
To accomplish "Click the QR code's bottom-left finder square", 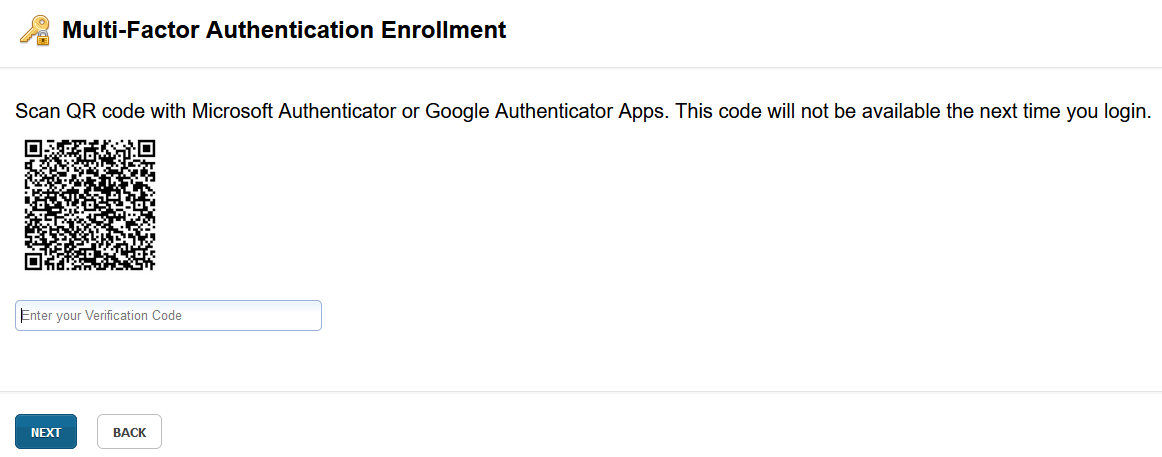I will [33, 261].
